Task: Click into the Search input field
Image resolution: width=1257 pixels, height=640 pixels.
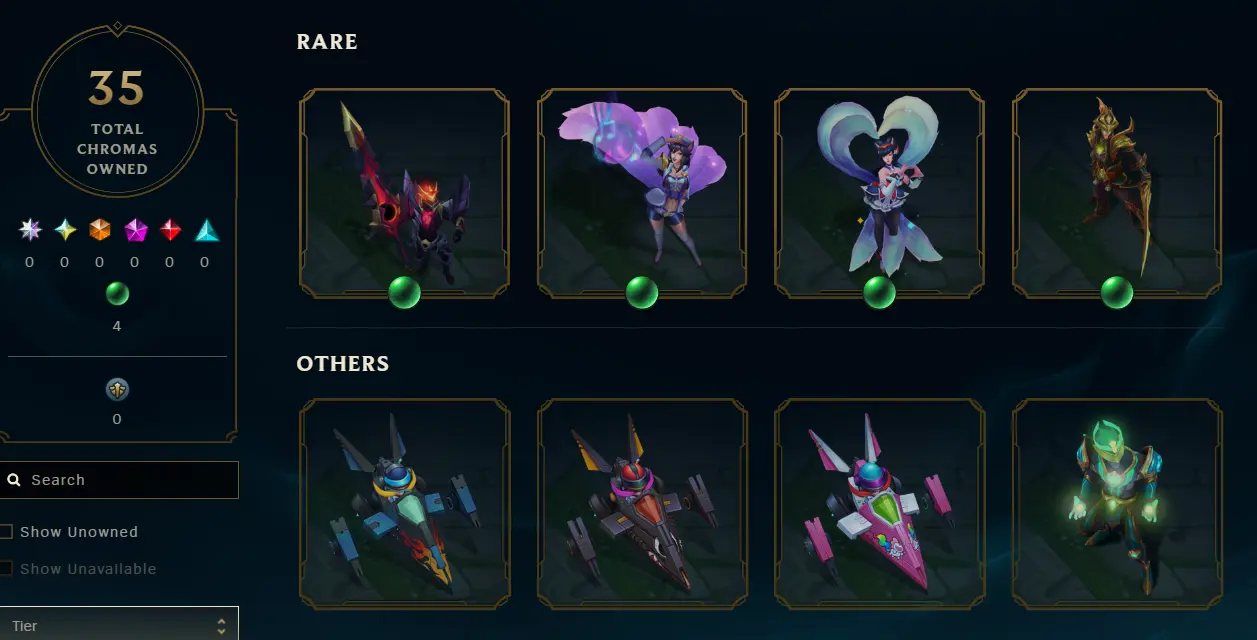Action: [x=119, y=480]
